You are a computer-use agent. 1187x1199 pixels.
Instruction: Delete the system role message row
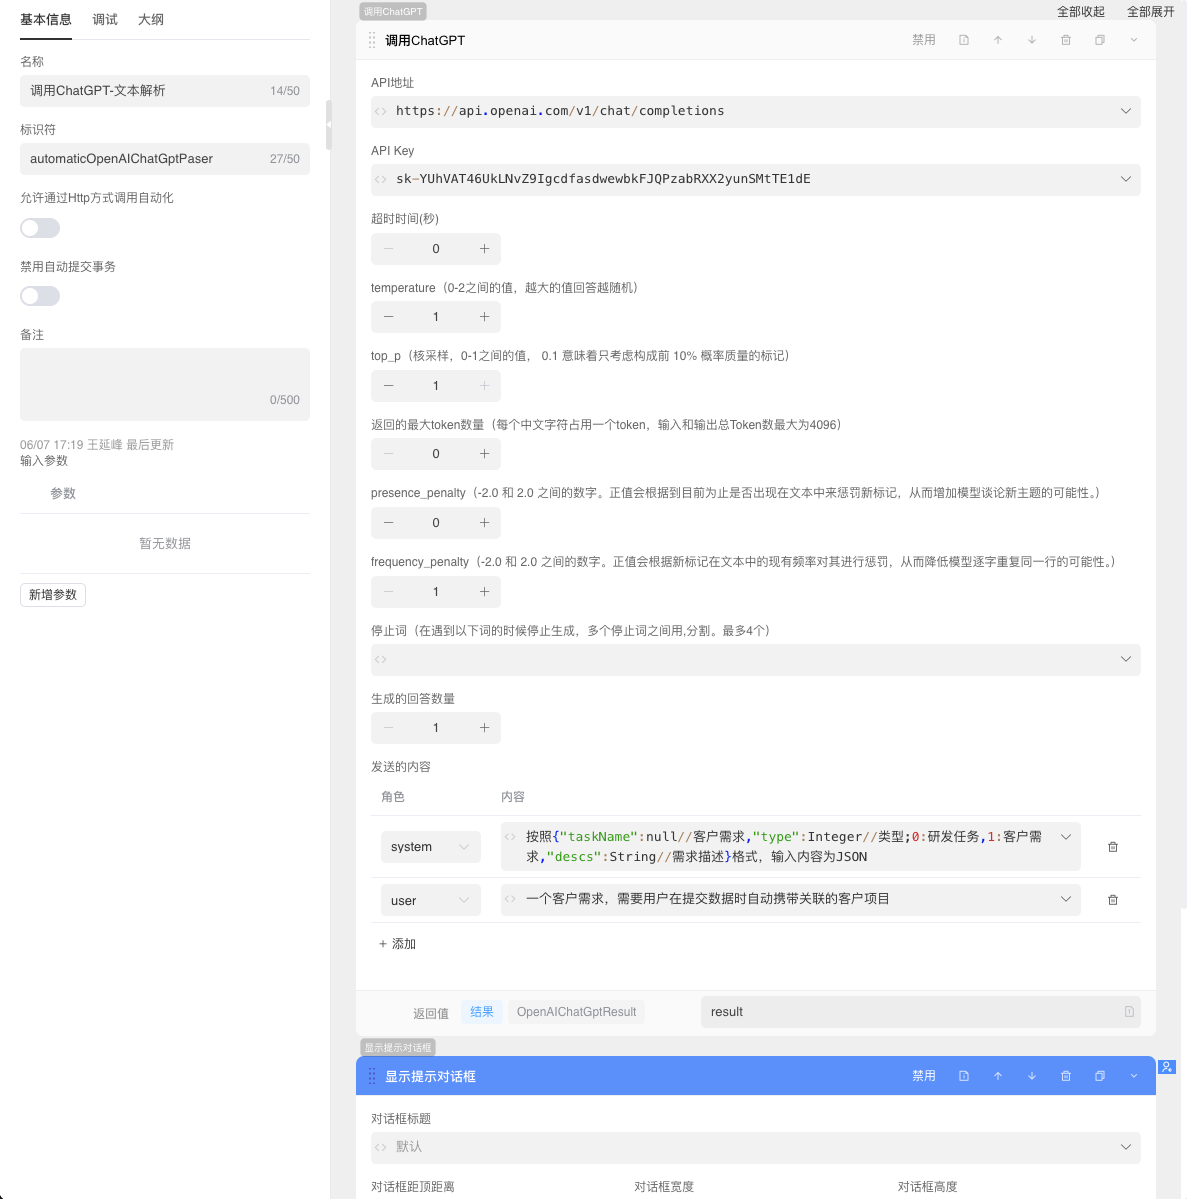coord(1113,846)
